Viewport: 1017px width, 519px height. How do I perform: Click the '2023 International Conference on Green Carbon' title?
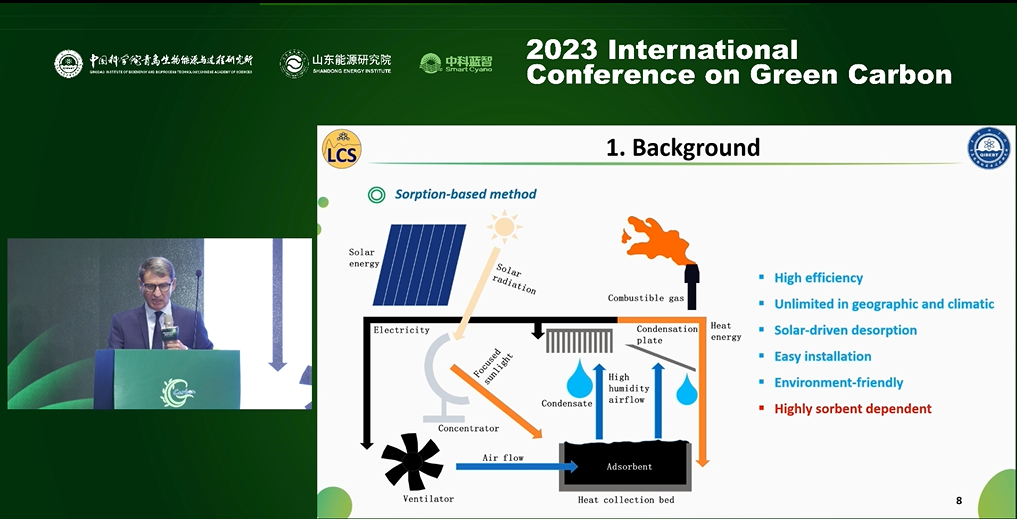(x=739, y=62)
